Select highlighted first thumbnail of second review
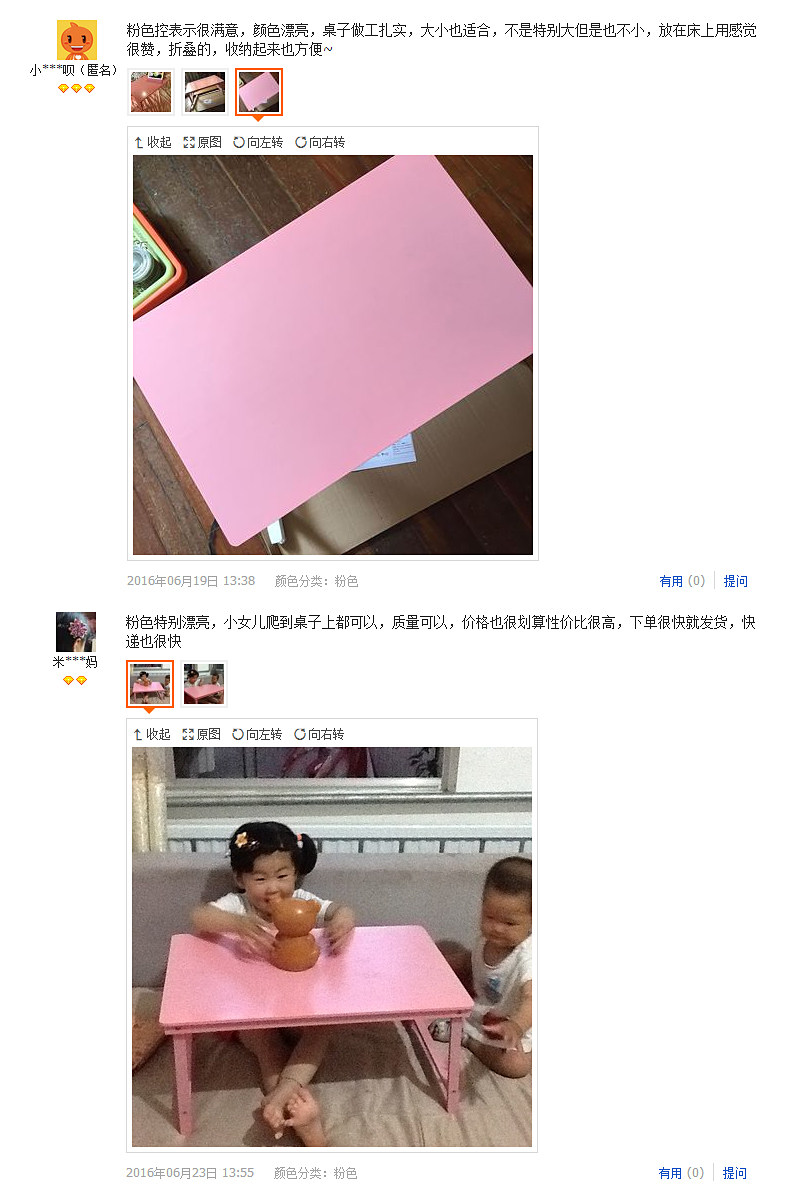The image size is (790, 1196). click(x=150, y=684)
